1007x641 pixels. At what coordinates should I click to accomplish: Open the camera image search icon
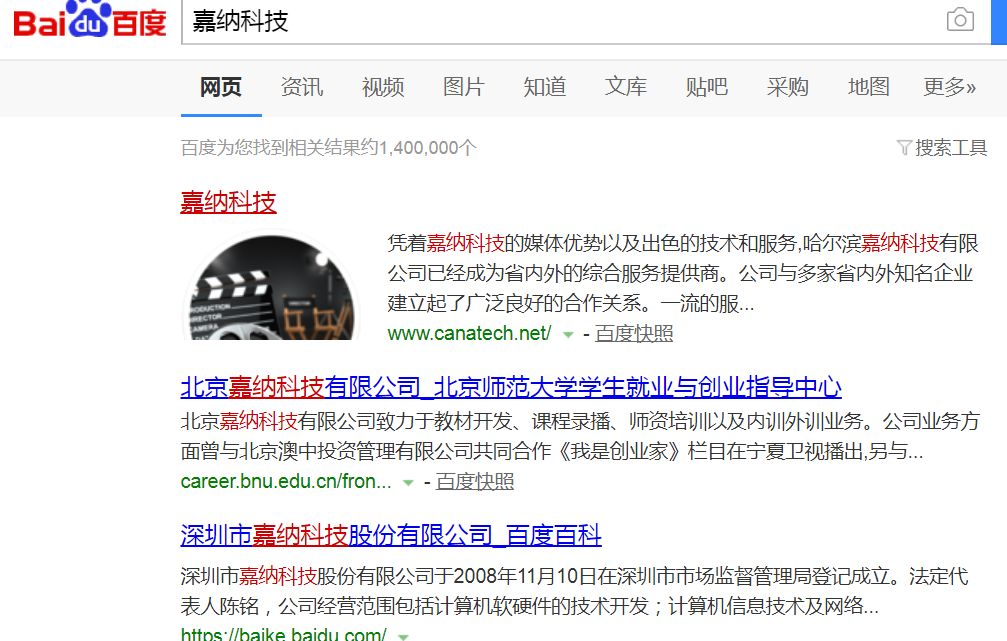[960, 19]
